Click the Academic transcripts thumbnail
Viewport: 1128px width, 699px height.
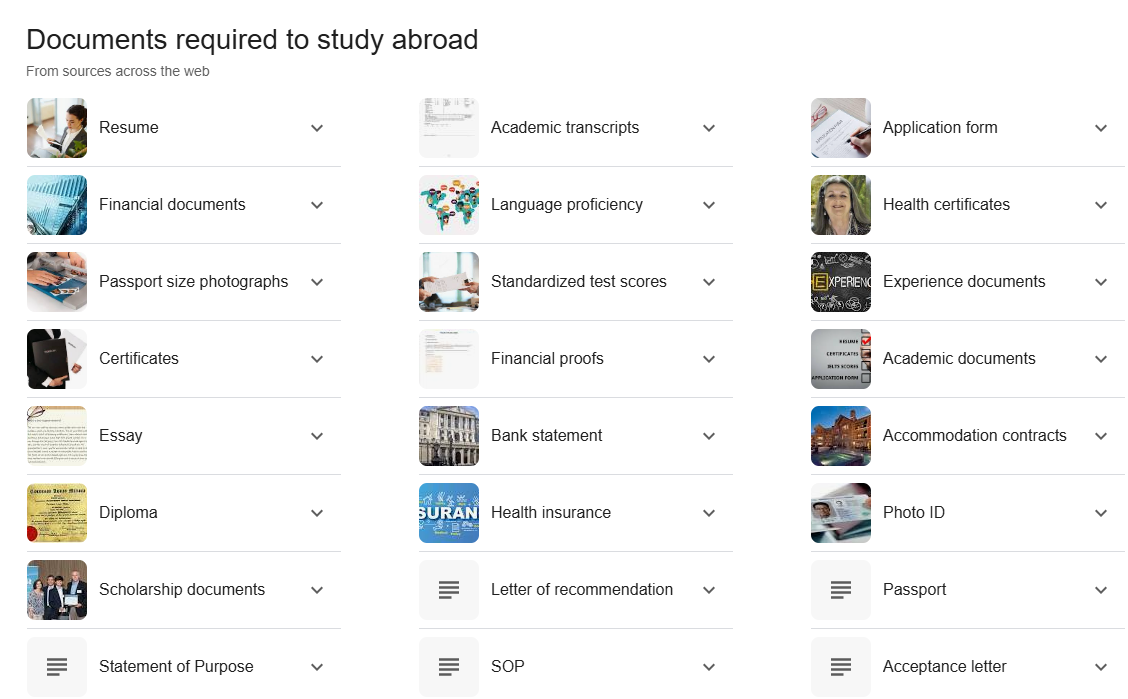click(x=449, y=128)
